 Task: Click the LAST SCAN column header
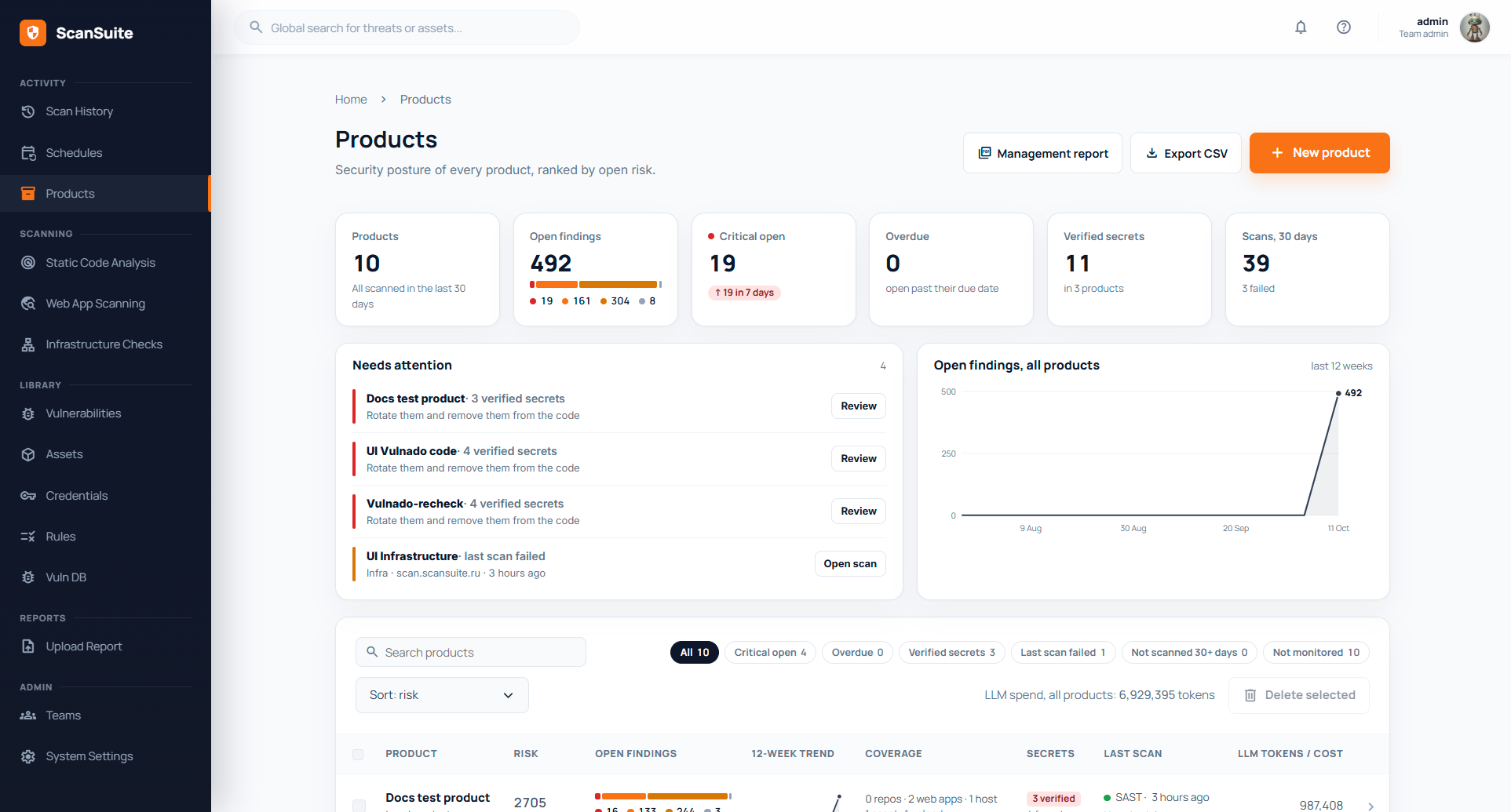(1133, 753)
